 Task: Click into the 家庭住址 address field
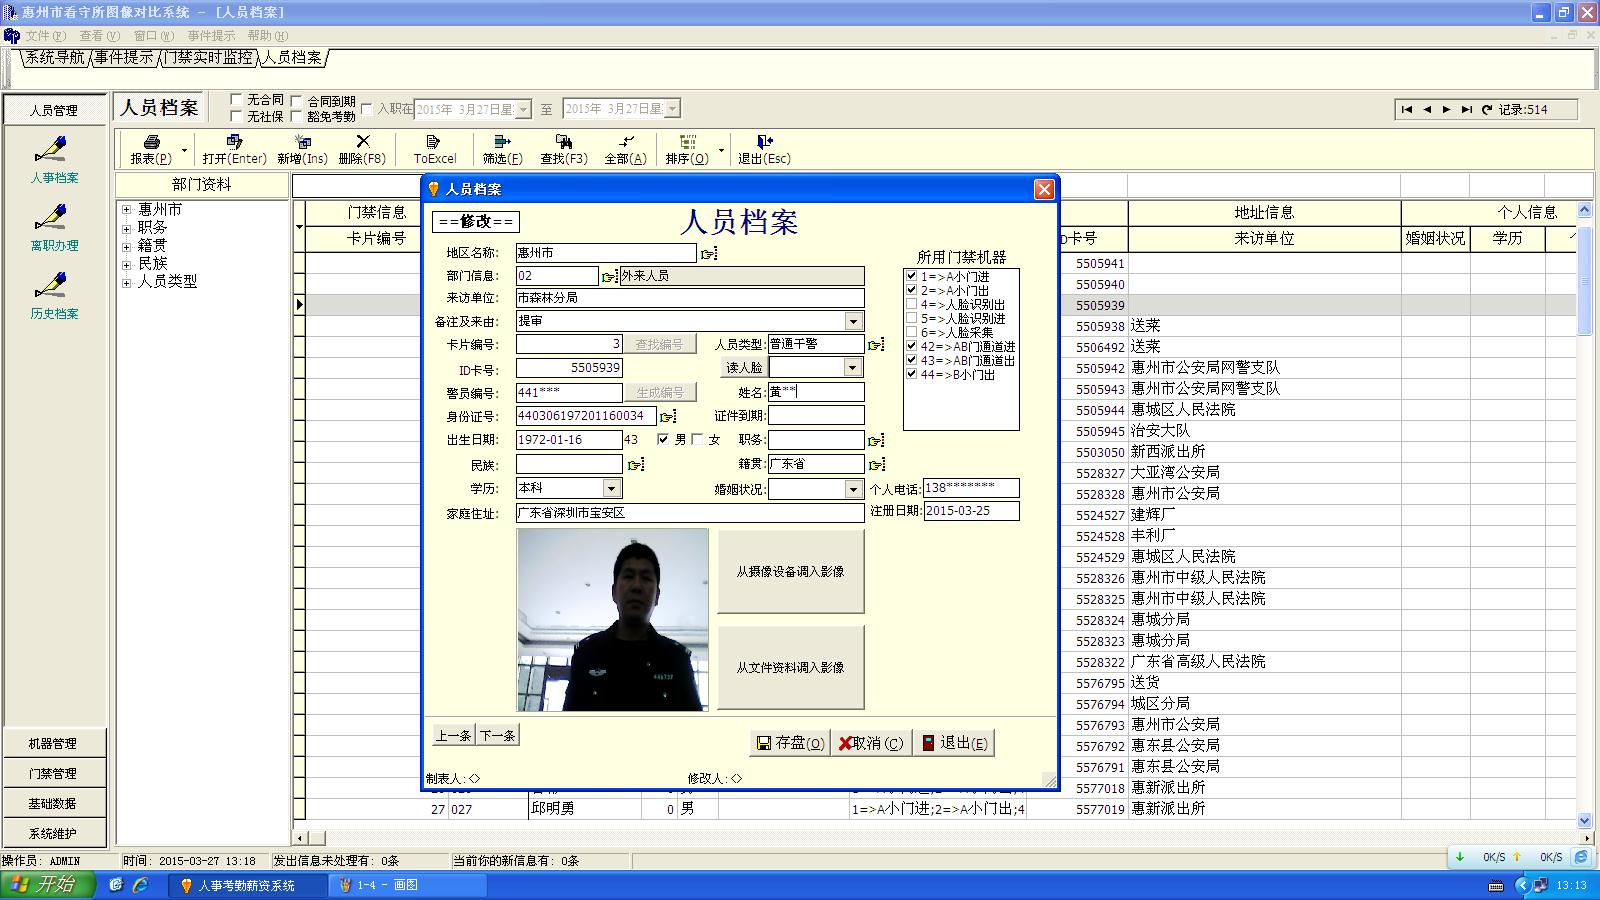(689, 513)
